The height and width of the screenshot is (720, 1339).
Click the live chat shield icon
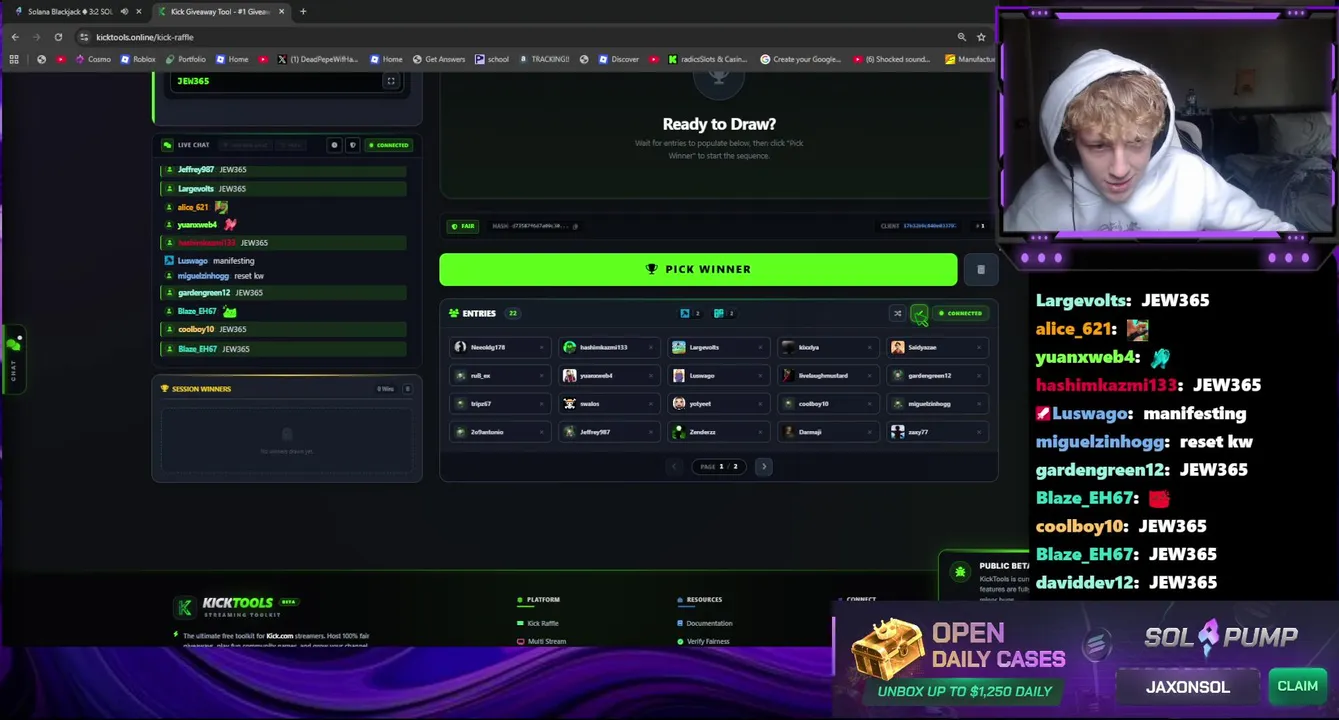coord(352,145)
